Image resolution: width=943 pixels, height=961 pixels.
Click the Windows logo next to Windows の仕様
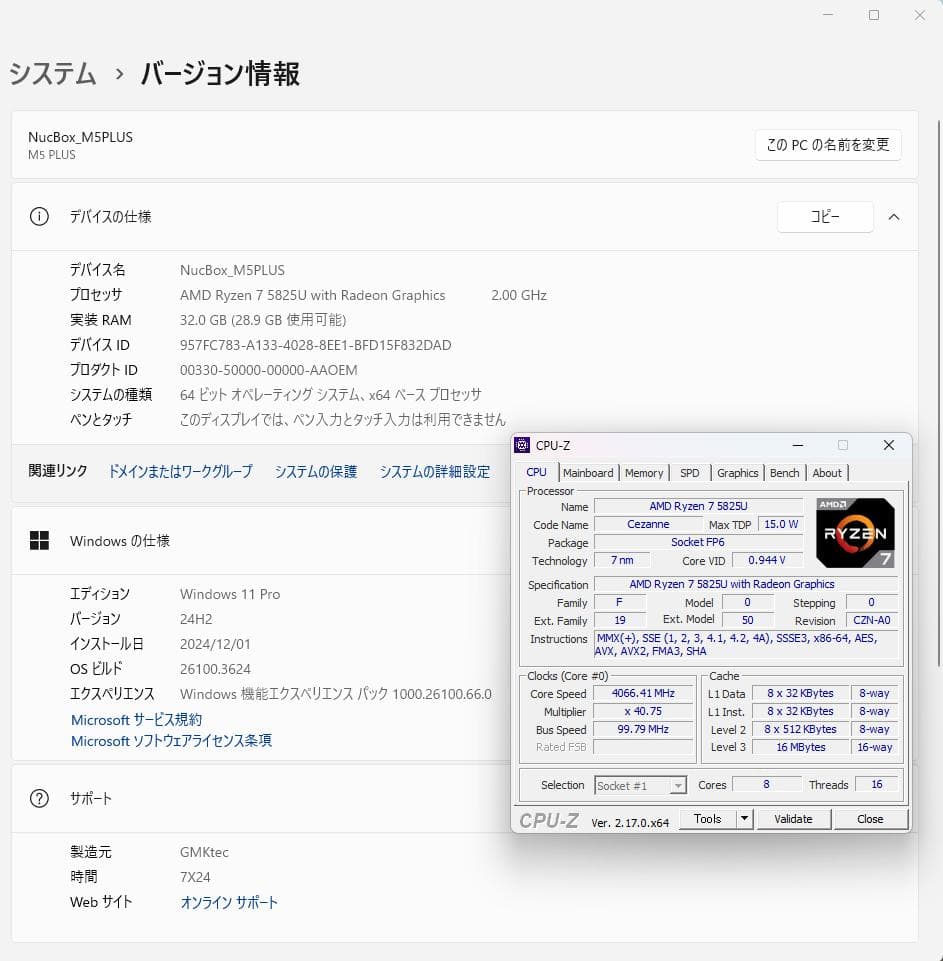click(38, 540)
